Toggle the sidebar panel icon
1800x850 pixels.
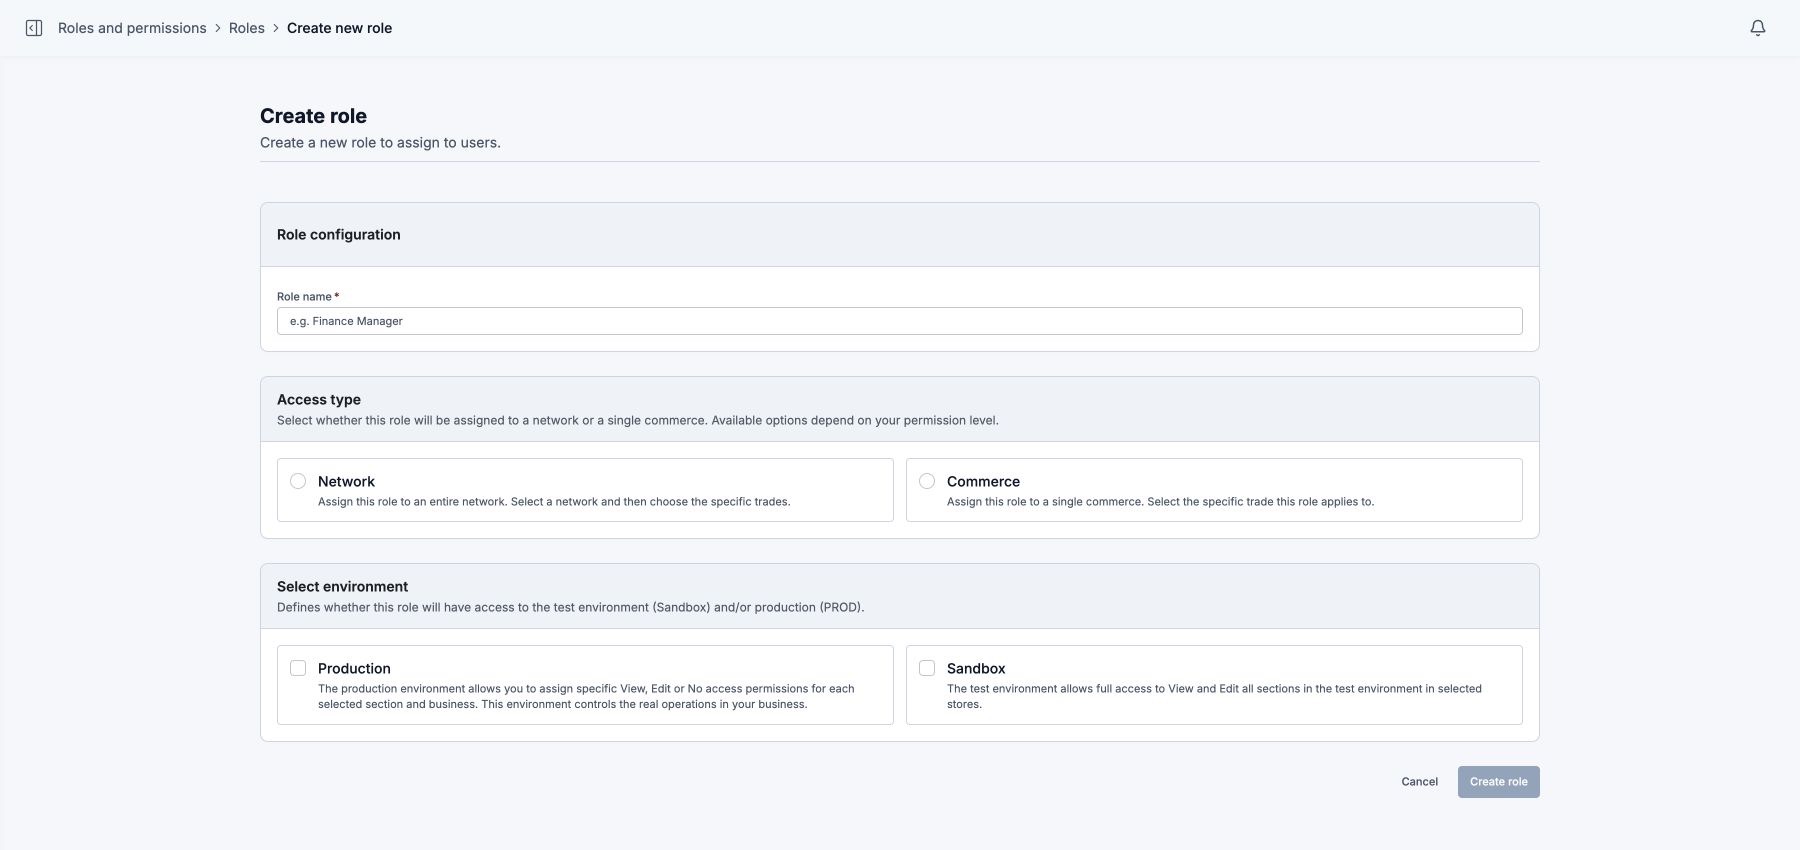pyautogui.click(x=34, y=28)
